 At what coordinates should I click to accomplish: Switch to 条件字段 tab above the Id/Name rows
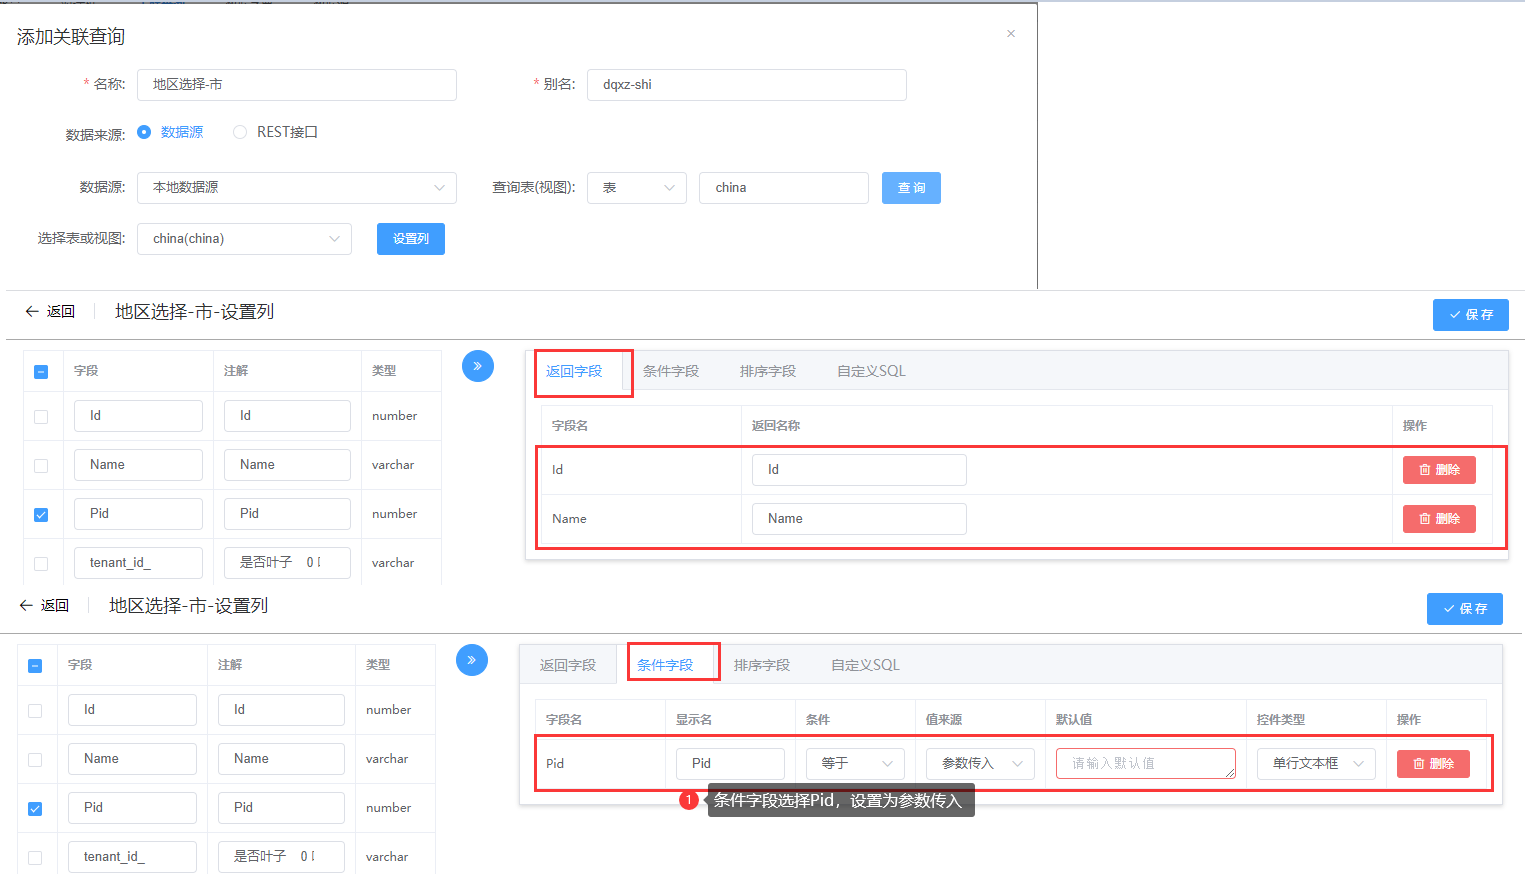(x=671, y=371)
